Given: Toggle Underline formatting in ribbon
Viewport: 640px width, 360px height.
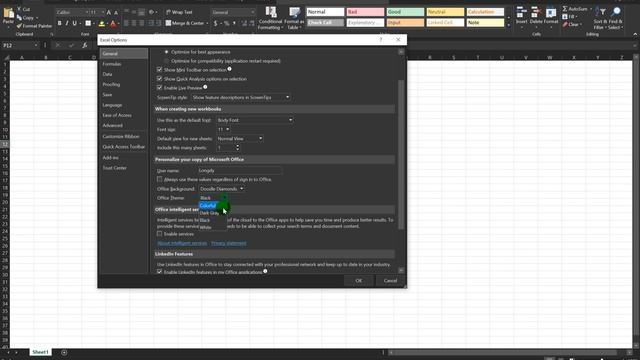Looking at the screenshot, I should click(x=74, y=24).
